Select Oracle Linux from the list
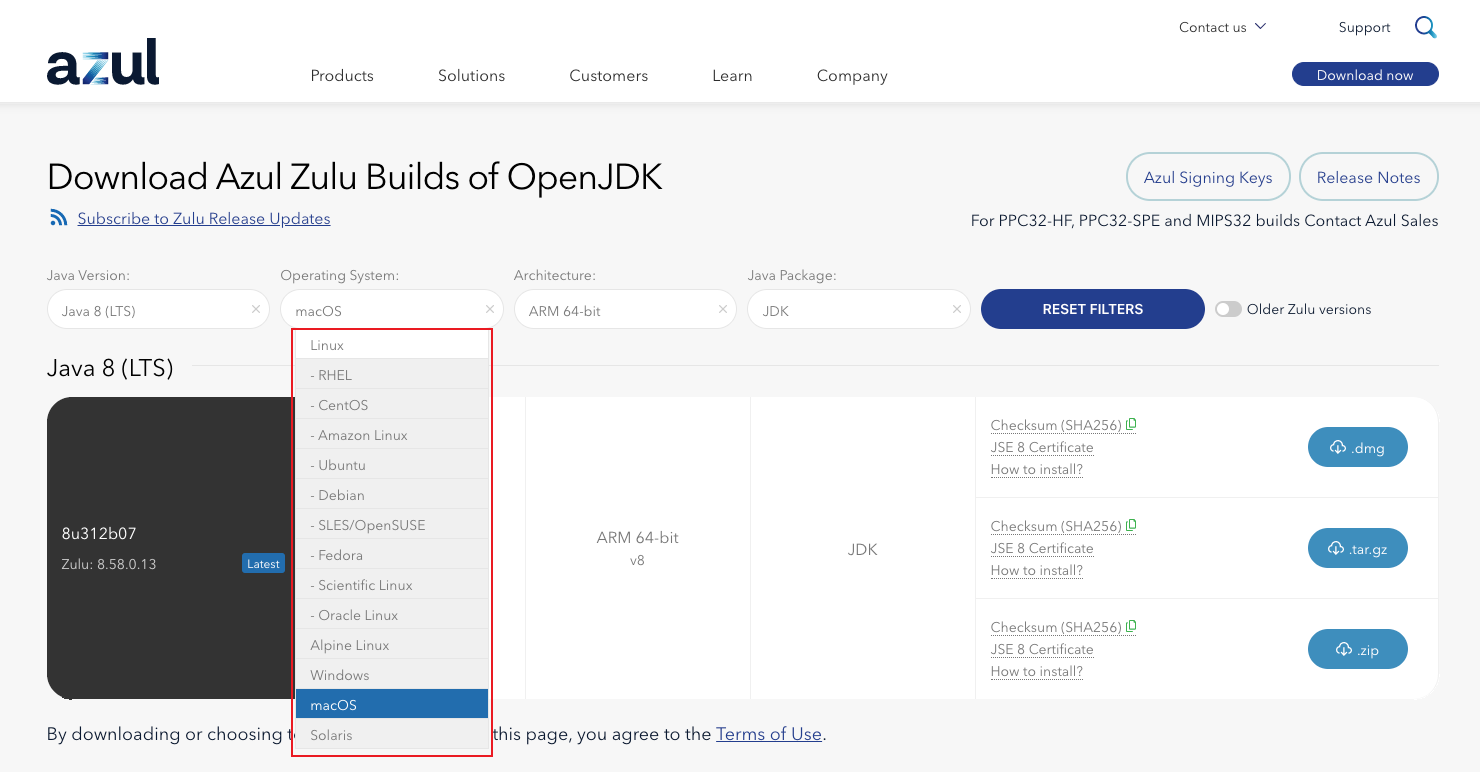The width and height of the screenshot is (1480, 772). point(392,615)
